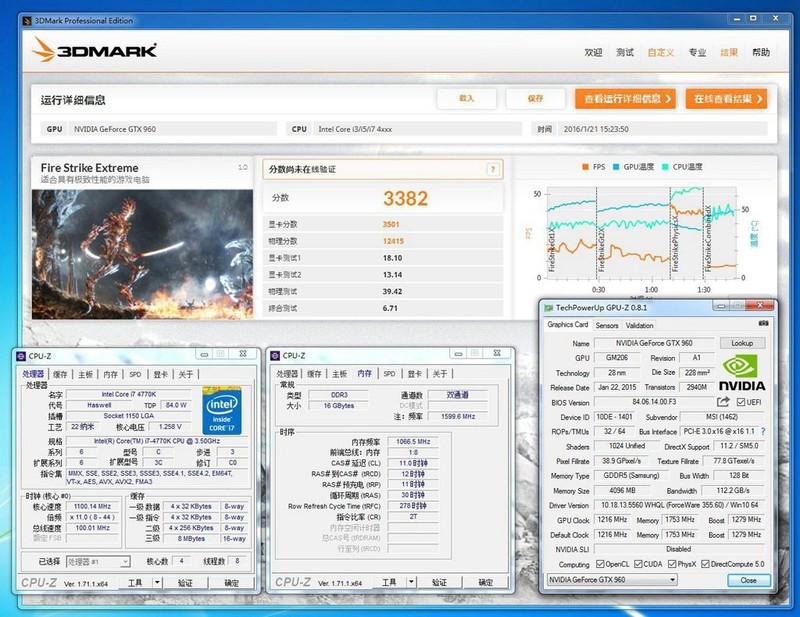Click the NVIDIA logo in GPU-Z
The height and width of the screenshot is (617, 800).
(x=740, y=368)
